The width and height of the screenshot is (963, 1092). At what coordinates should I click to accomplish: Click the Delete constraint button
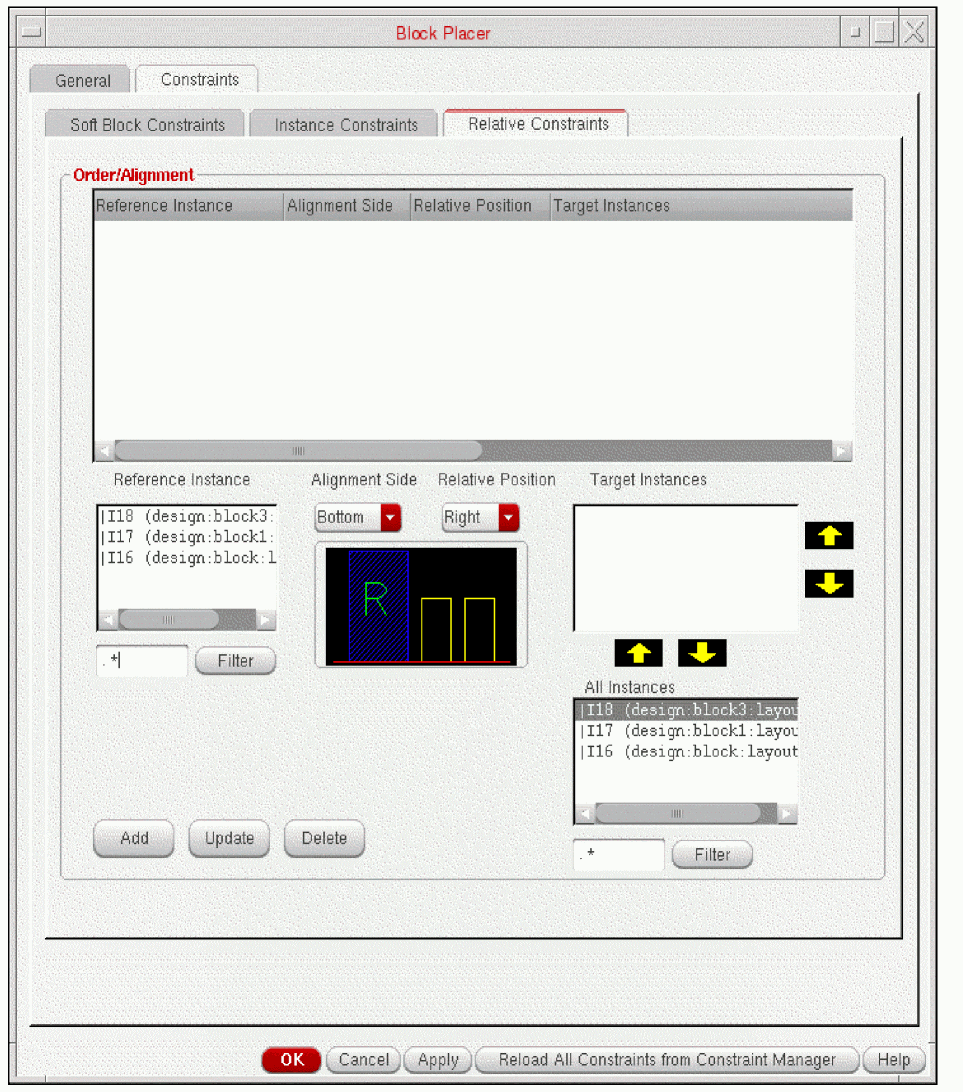coord(324,838)
